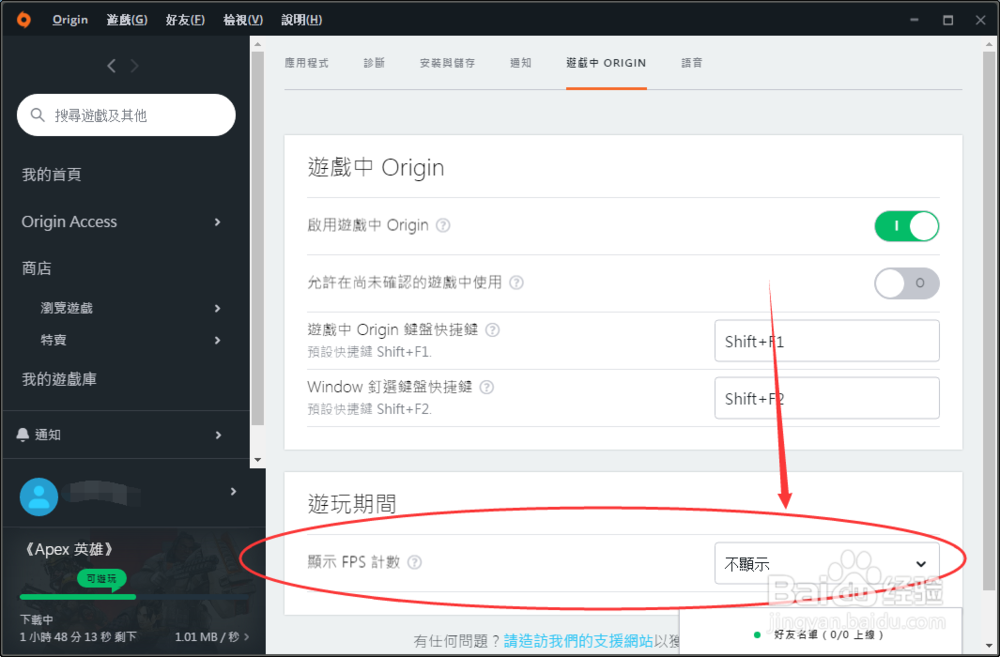The image size is (1000, 657).
Task: Click the green online status dot
Action: coord(757,635)
